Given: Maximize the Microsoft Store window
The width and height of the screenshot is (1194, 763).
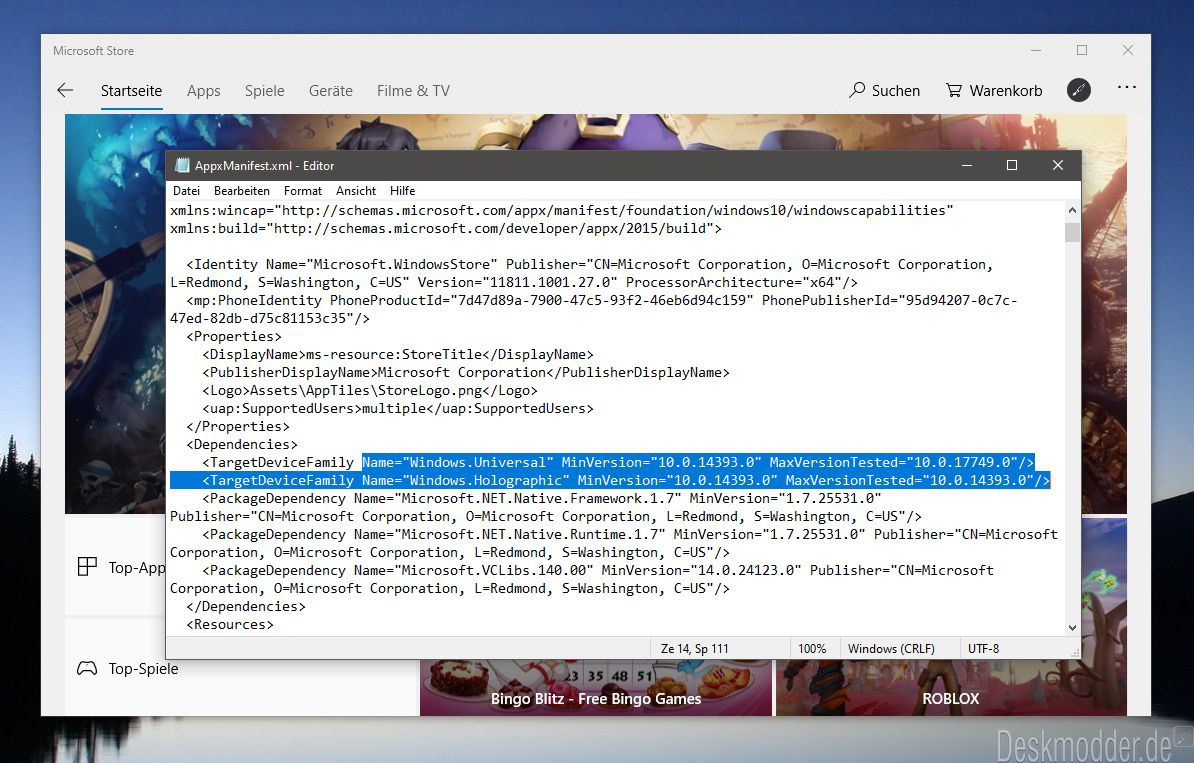Looking at the screenshot, I should 1082,50.
